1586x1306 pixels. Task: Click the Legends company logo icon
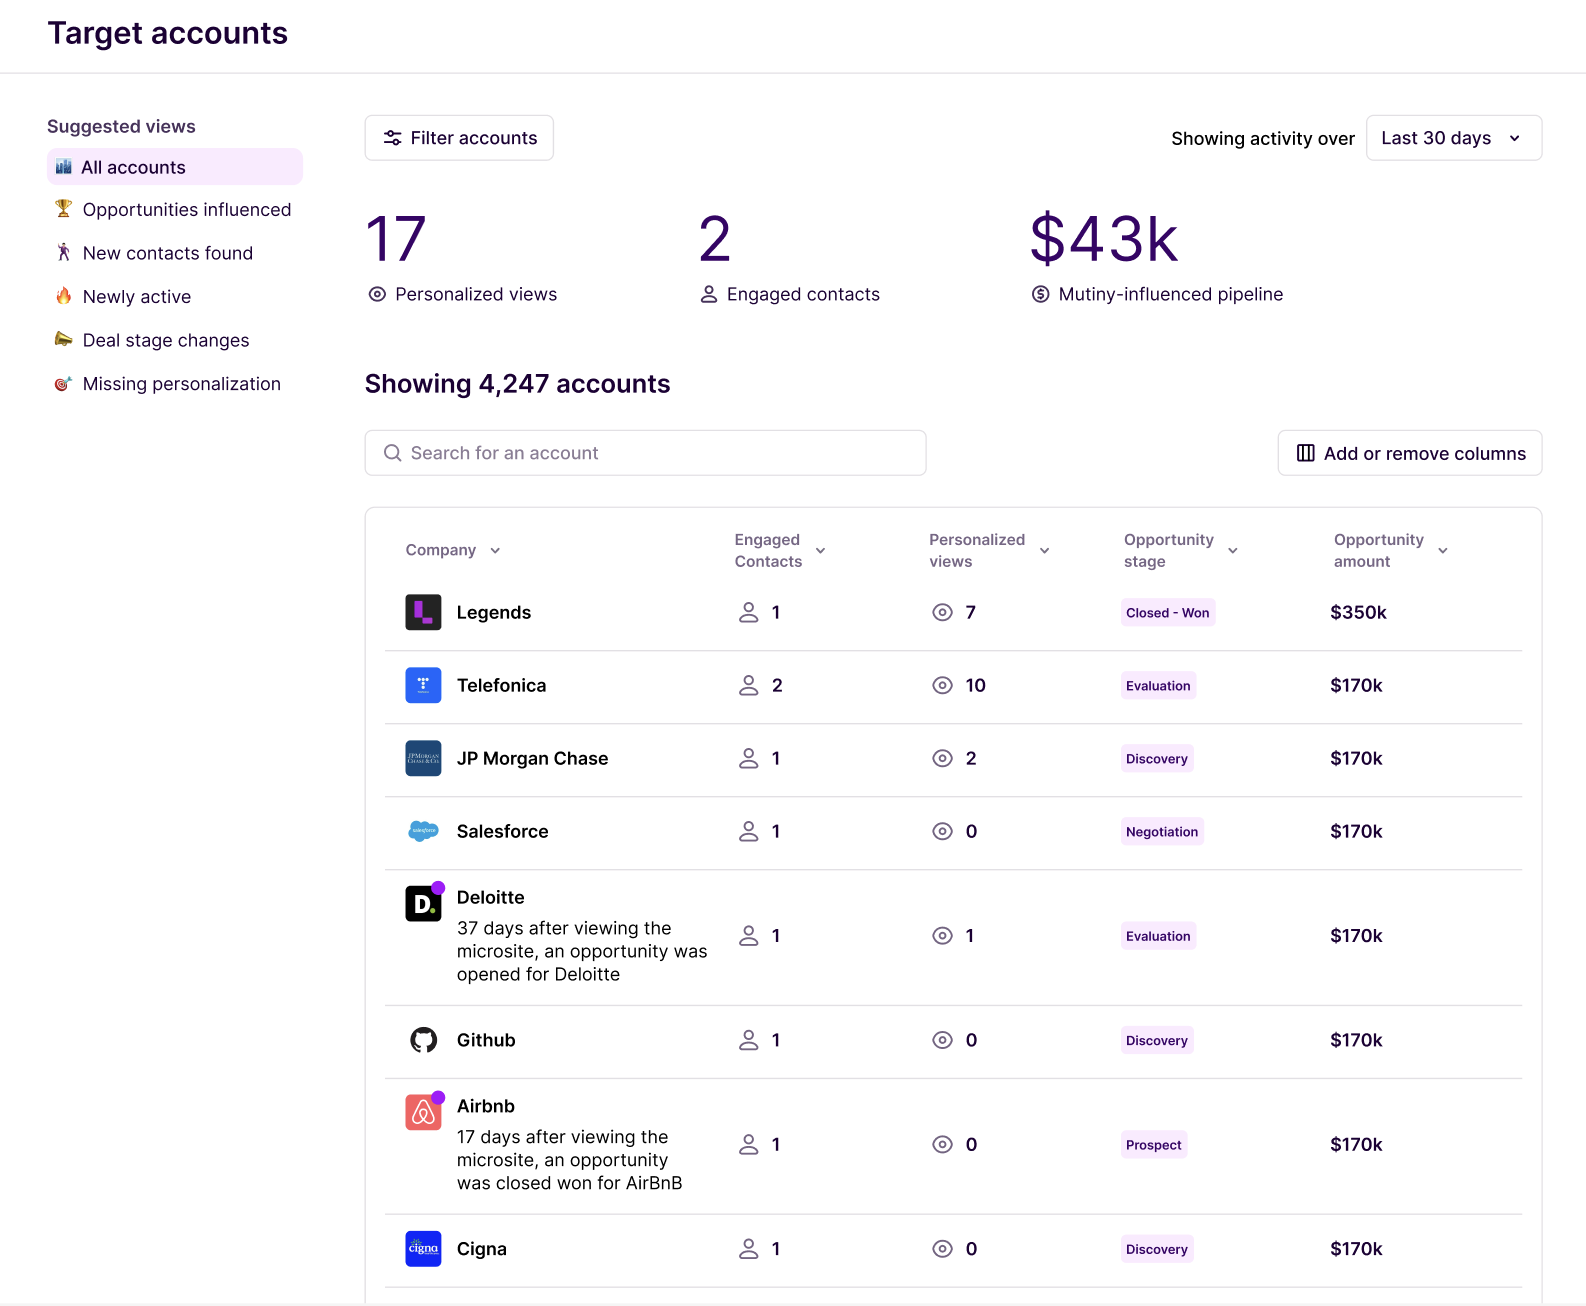click(423, 612)
